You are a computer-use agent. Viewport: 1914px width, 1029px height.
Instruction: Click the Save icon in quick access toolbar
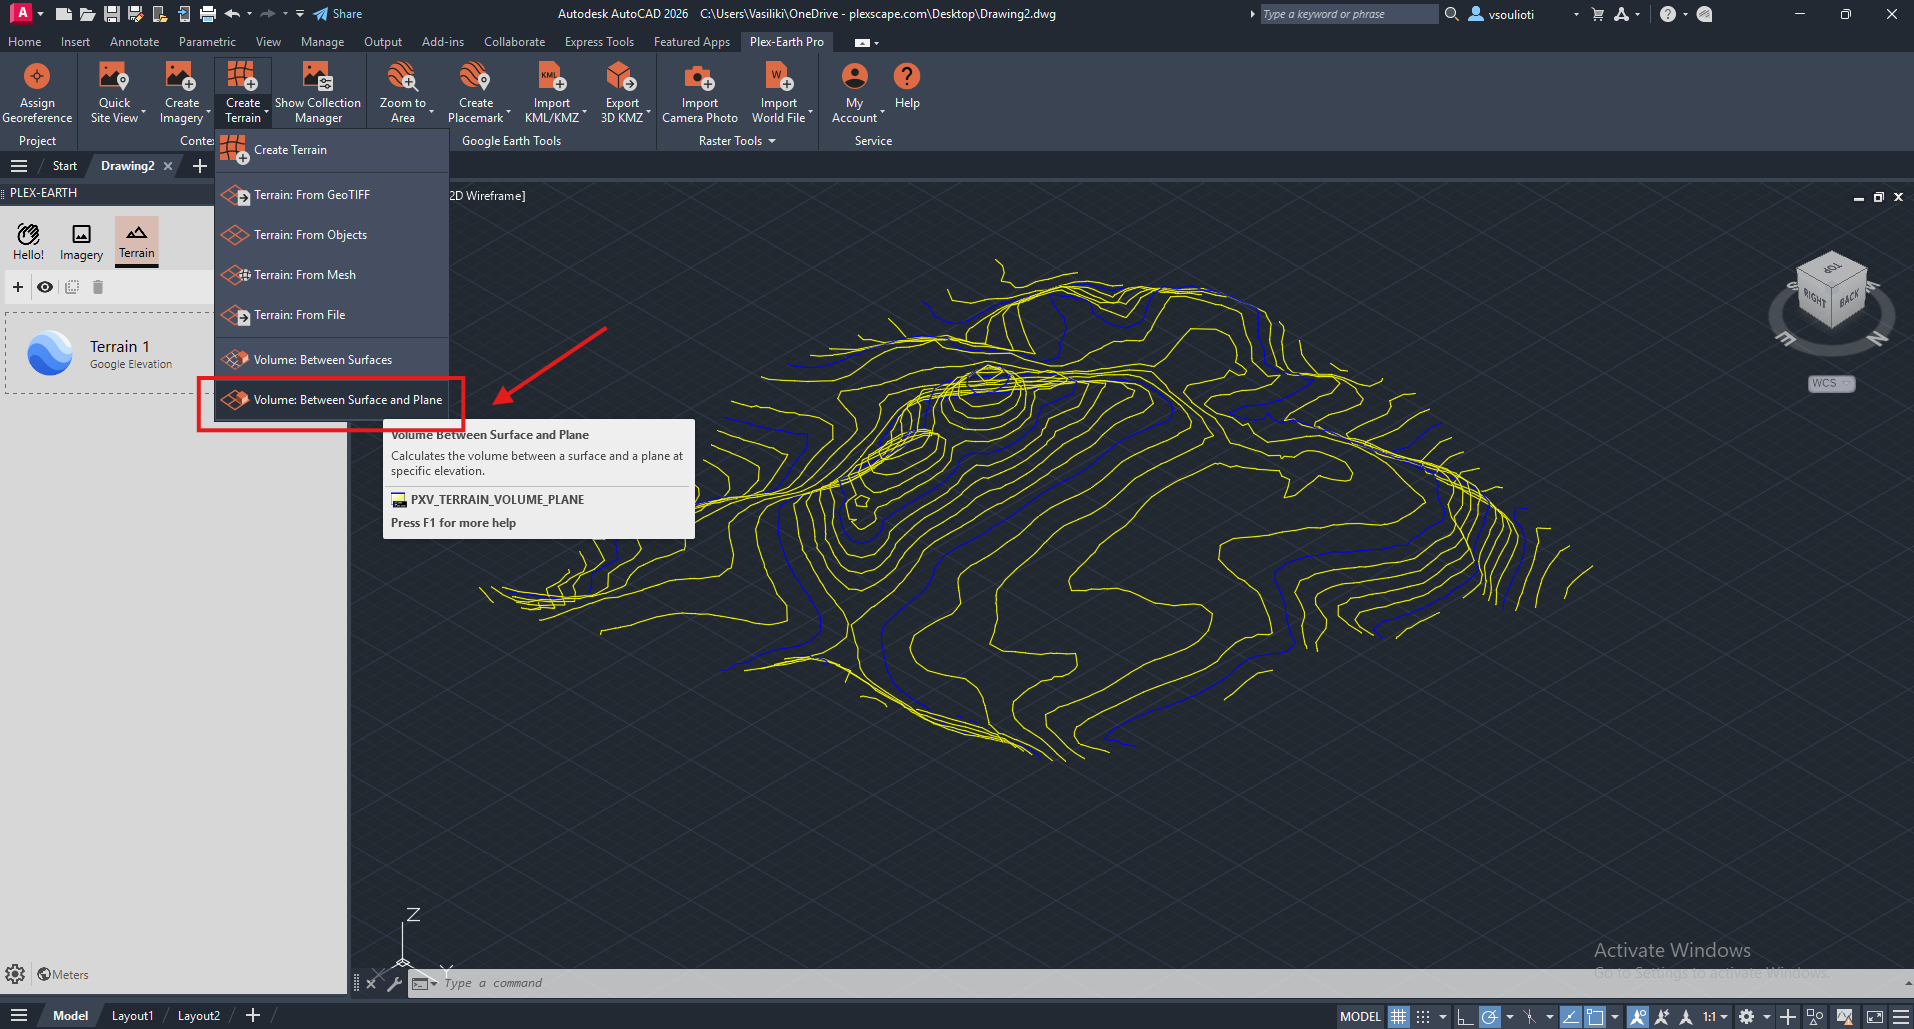coord(111,14)
